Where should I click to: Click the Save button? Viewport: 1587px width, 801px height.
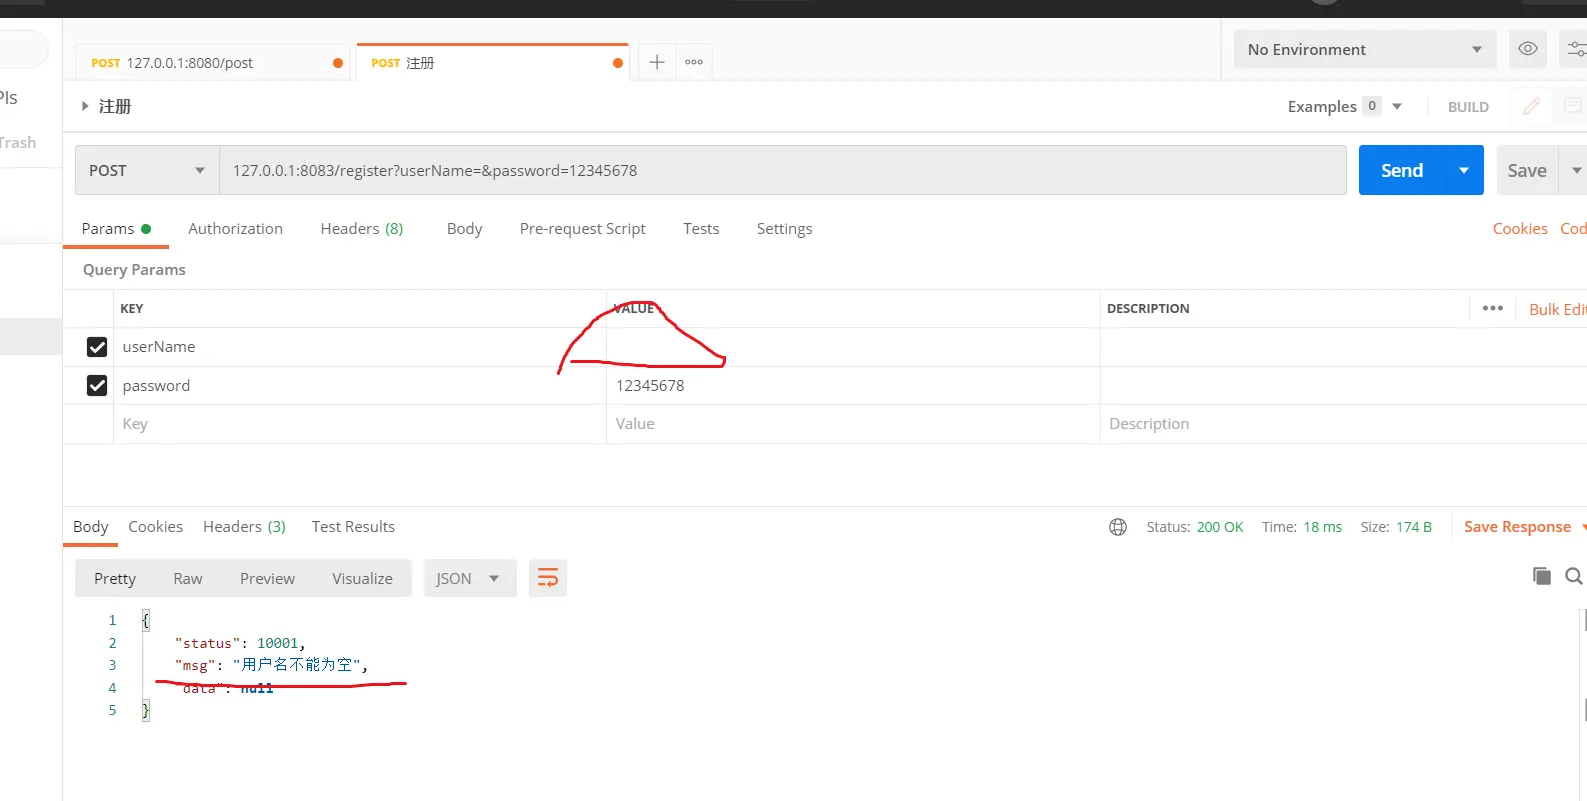(x=1527, y=171)
